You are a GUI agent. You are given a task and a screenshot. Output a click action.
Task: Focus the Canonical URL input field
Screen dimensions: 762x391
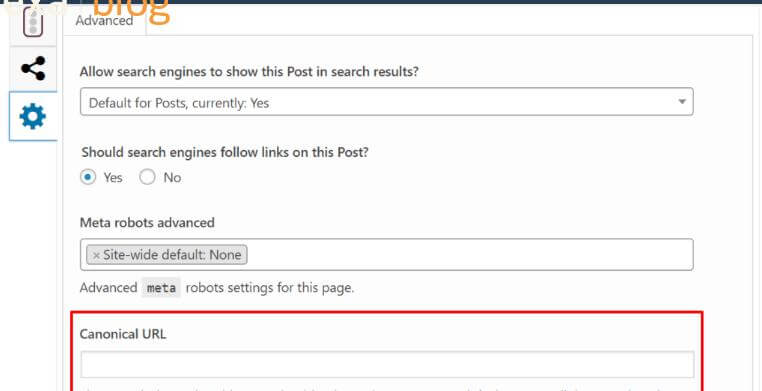(387, 365)
